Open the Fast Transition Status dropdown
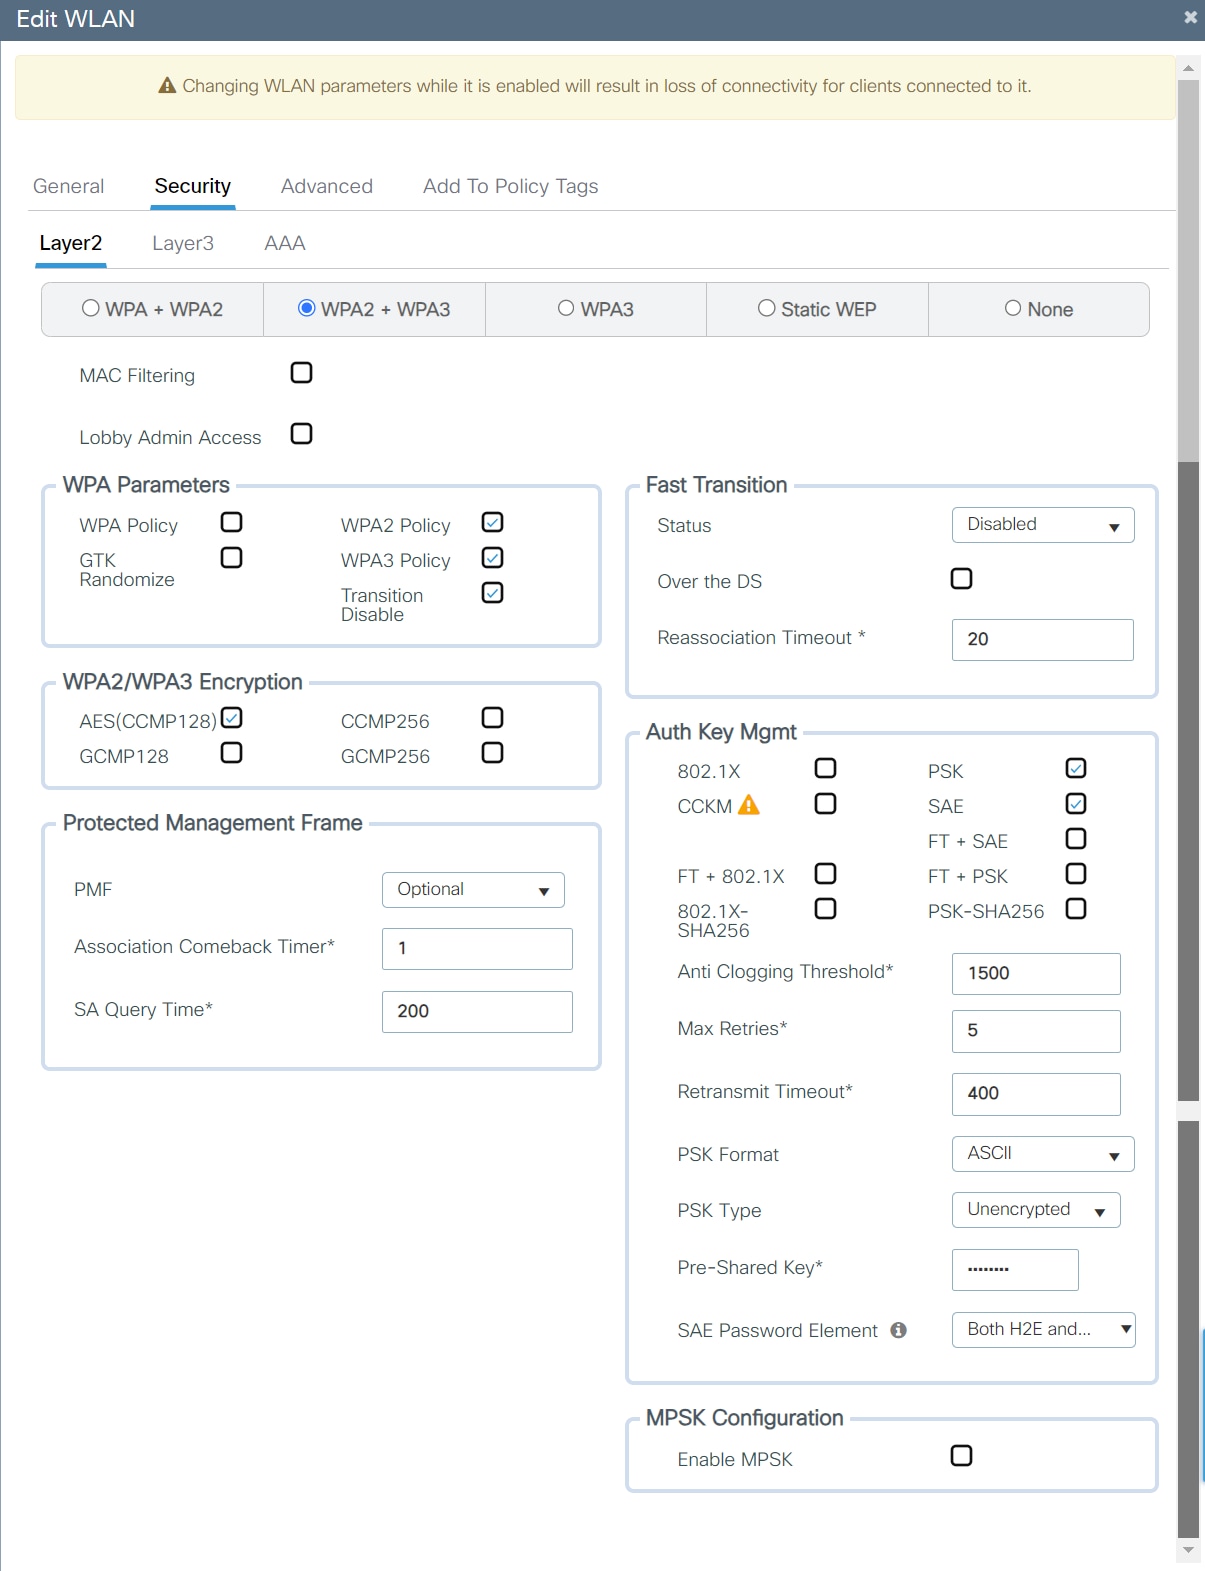The width and height of the screenshot is (1205, 1571). tap(1042, 525)
